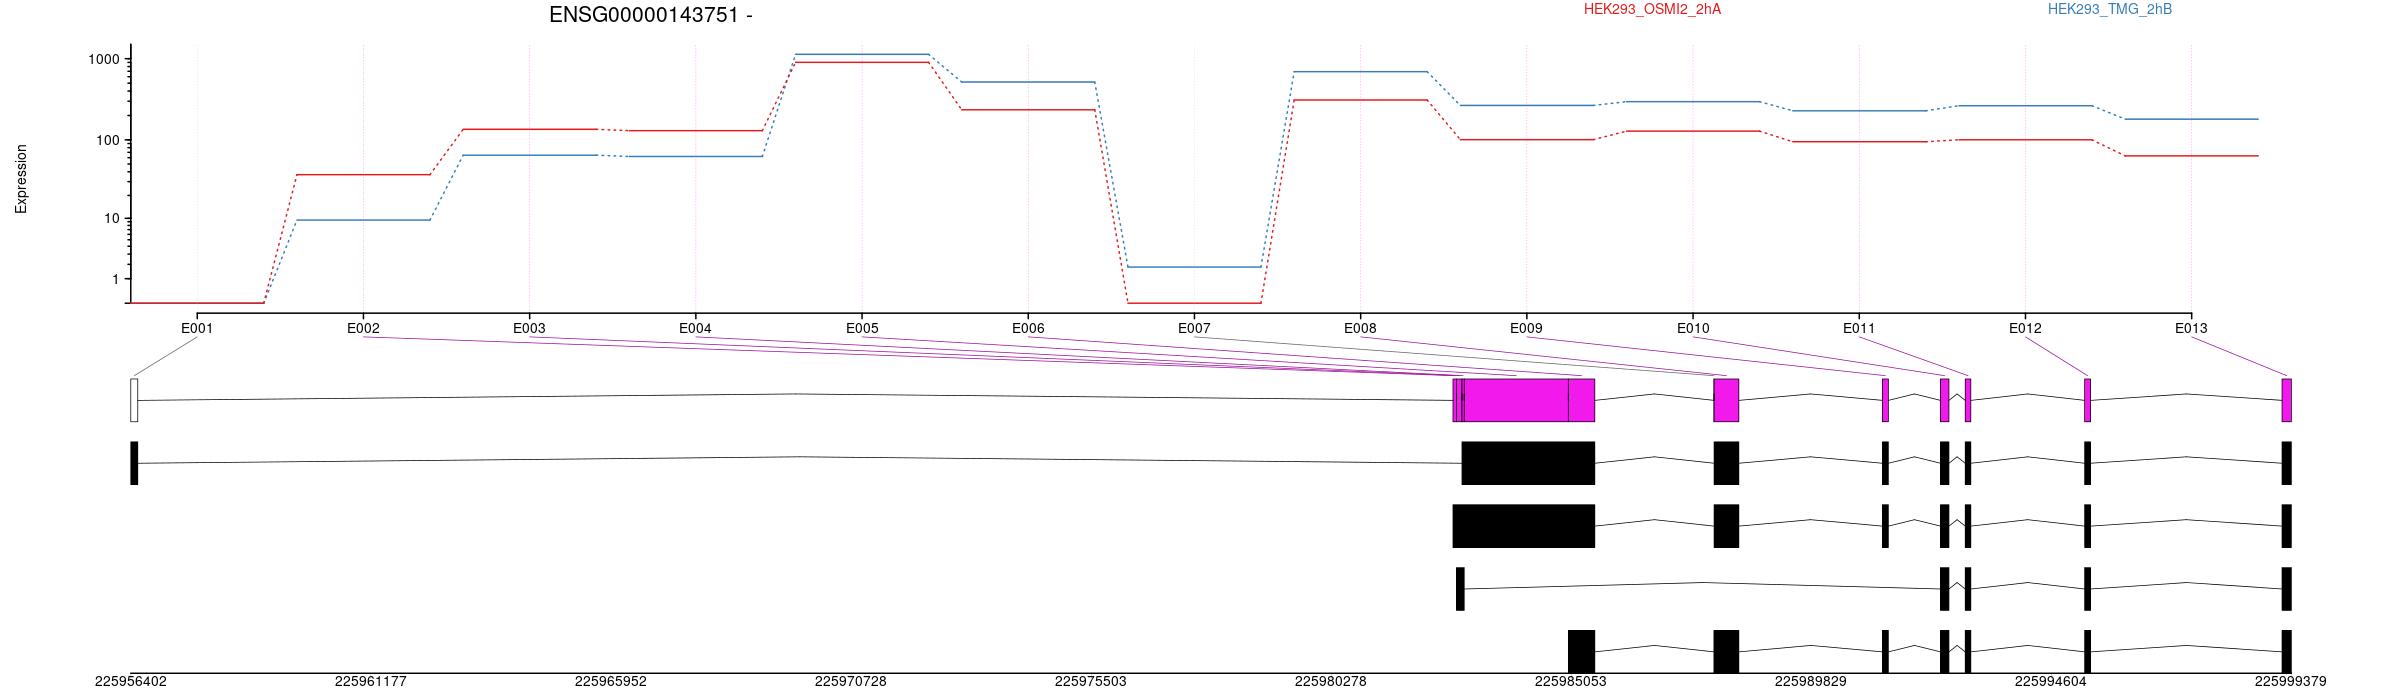Click the magenta exon box linked to E012
This screenshot has width=2400, height=700.
pos(2087,400)
